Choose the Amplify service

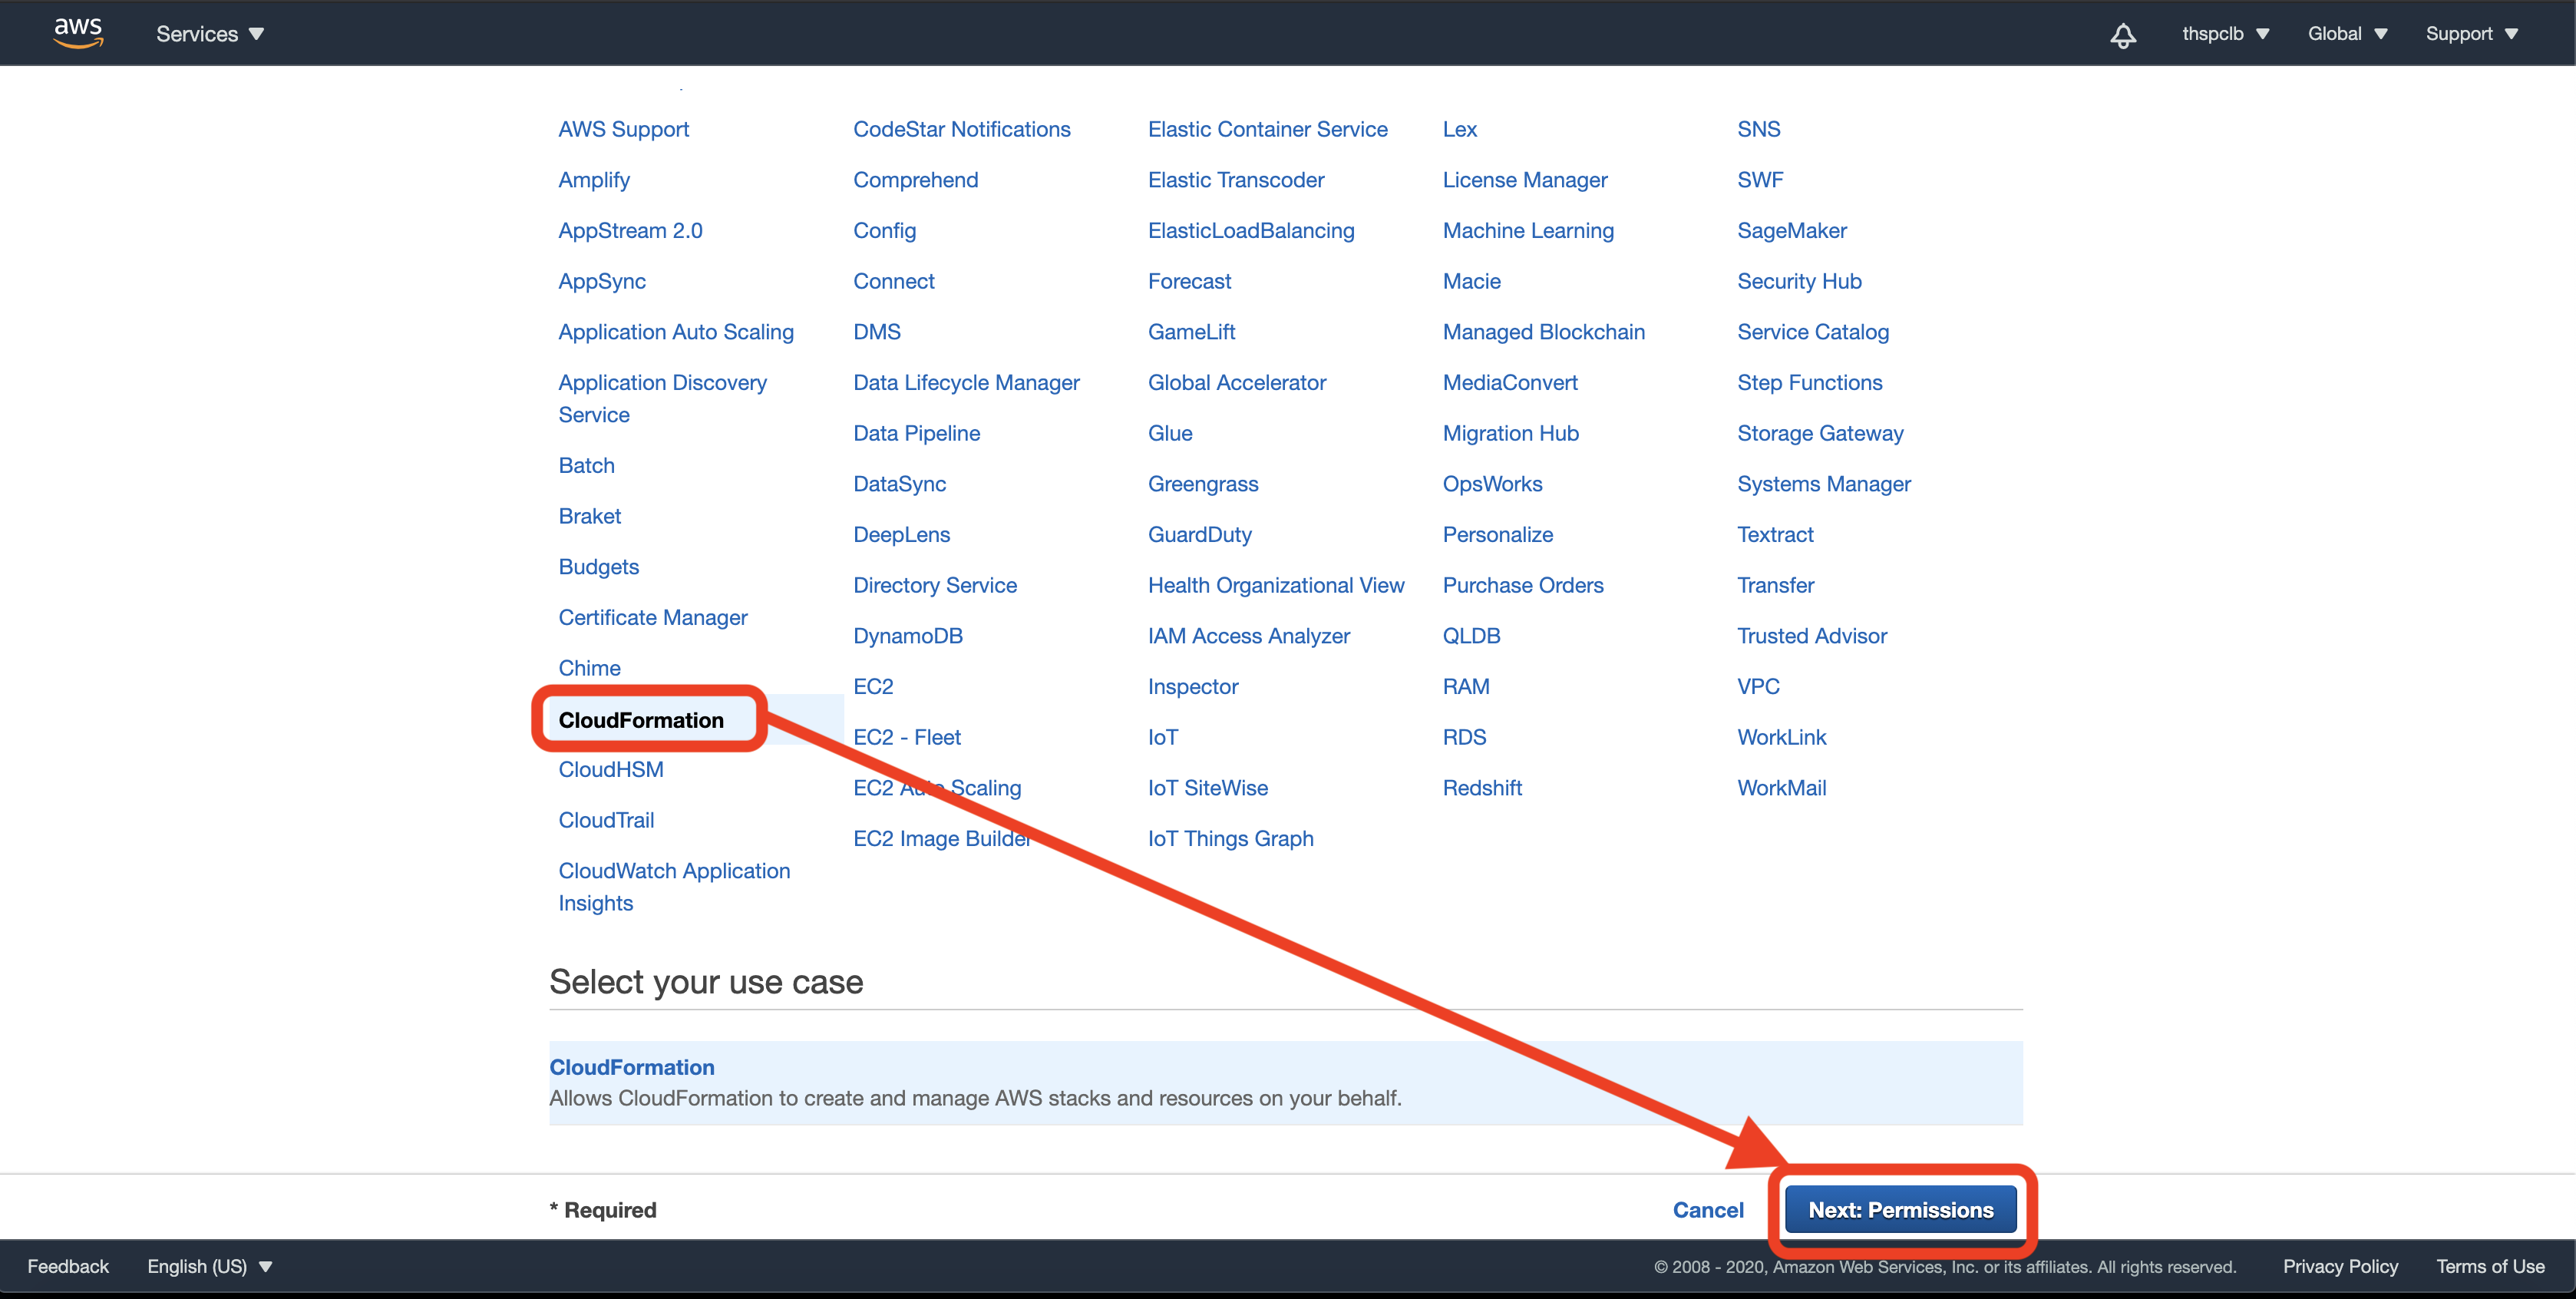(x=594, y=180)
